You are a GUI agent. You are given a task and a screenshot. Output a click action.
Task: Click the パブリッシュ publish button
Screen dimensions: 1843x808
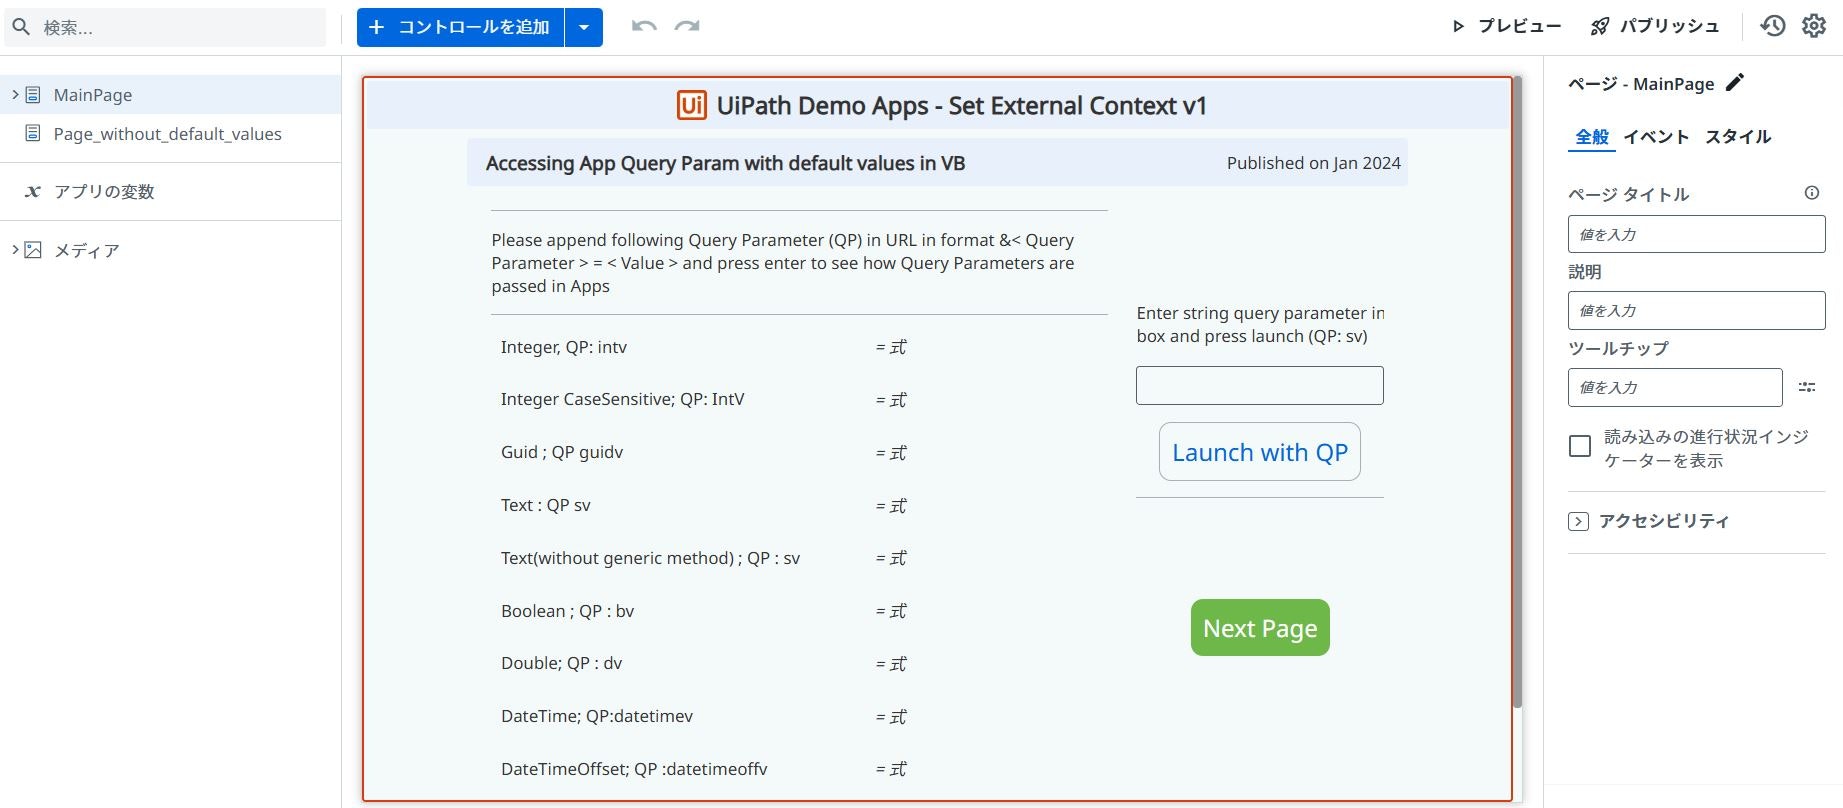(1655, 26)
